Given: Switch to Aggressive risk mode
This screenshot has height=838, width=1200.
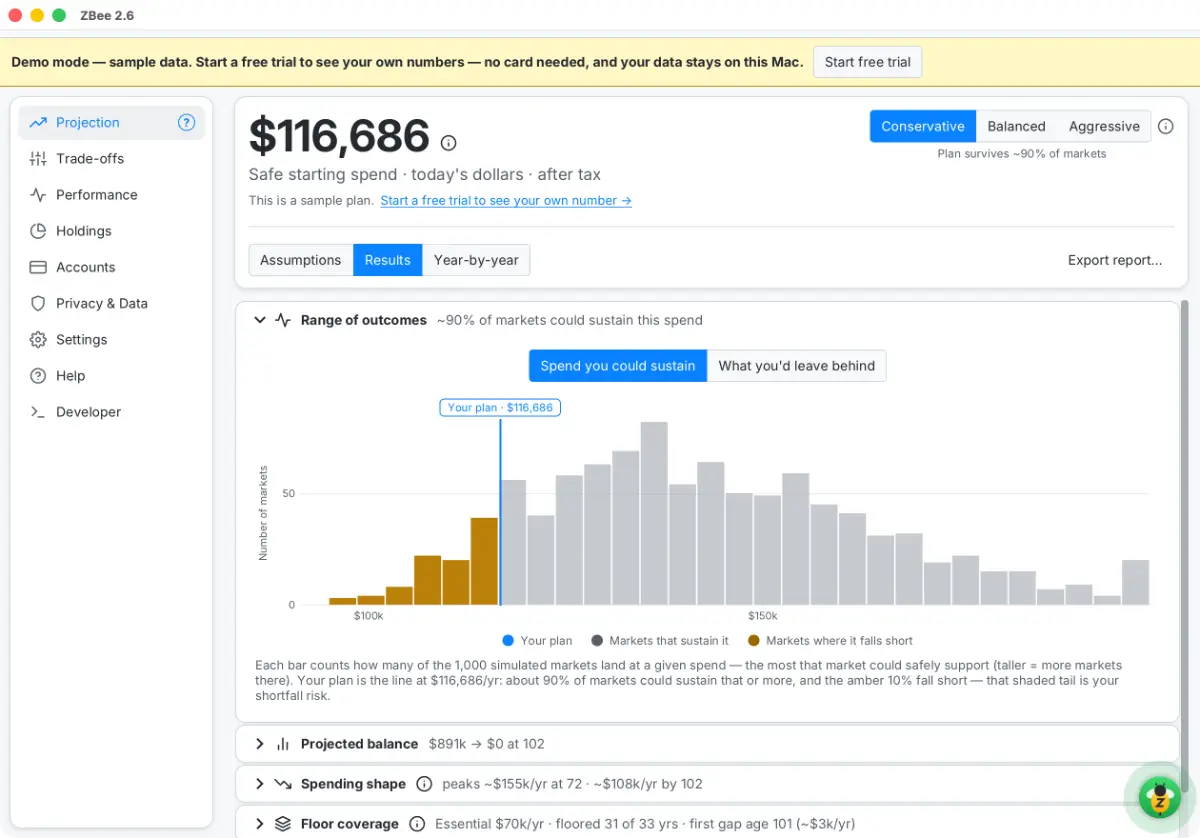Looking at the screenshot, I should (x=1104, y=127).
